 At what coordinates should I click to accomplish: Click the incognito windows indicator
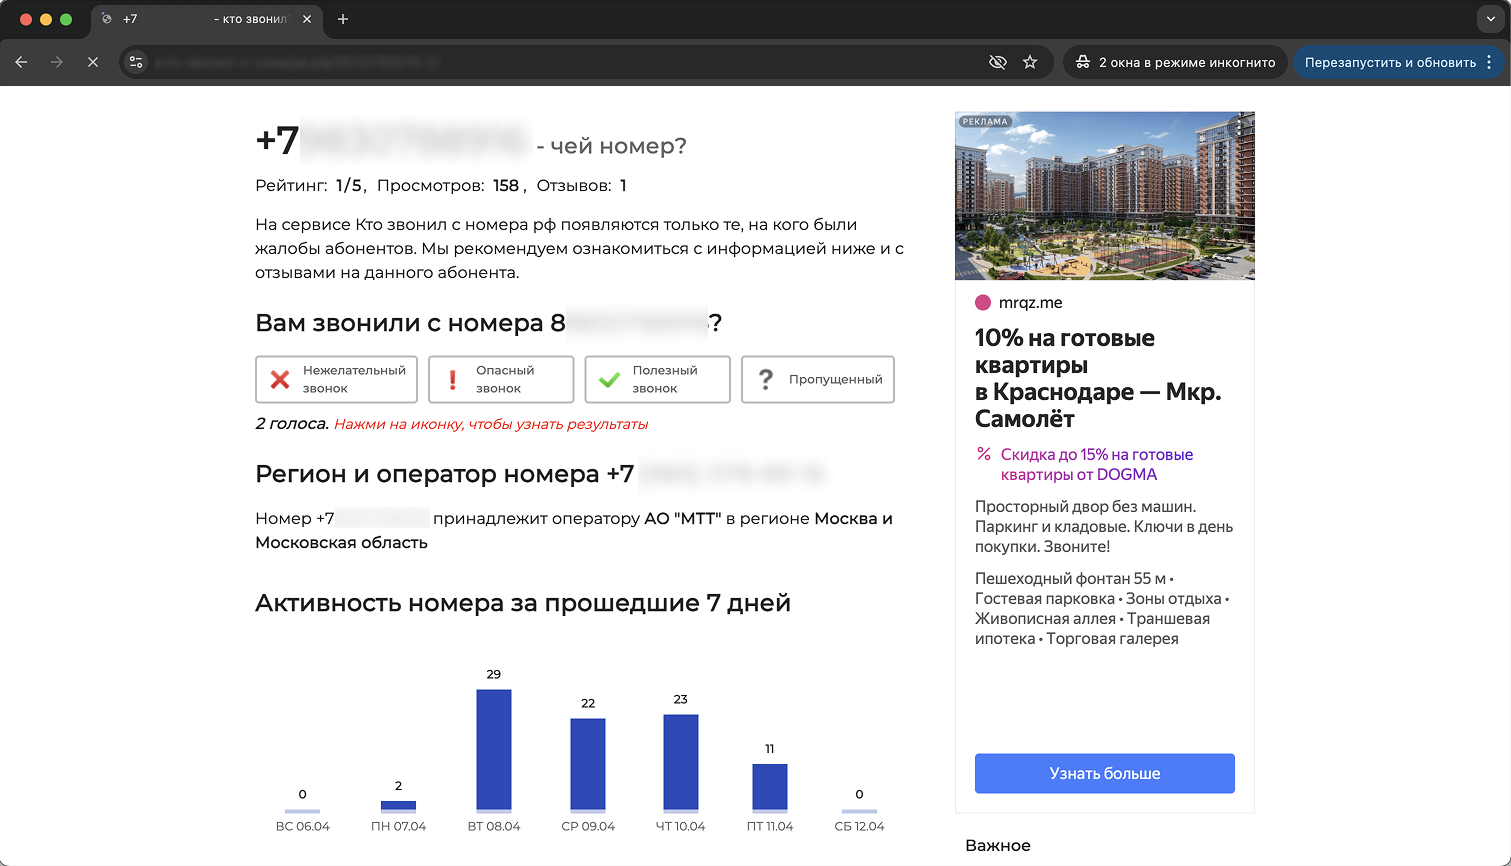pyautogui.click(x=1176, y=62)
